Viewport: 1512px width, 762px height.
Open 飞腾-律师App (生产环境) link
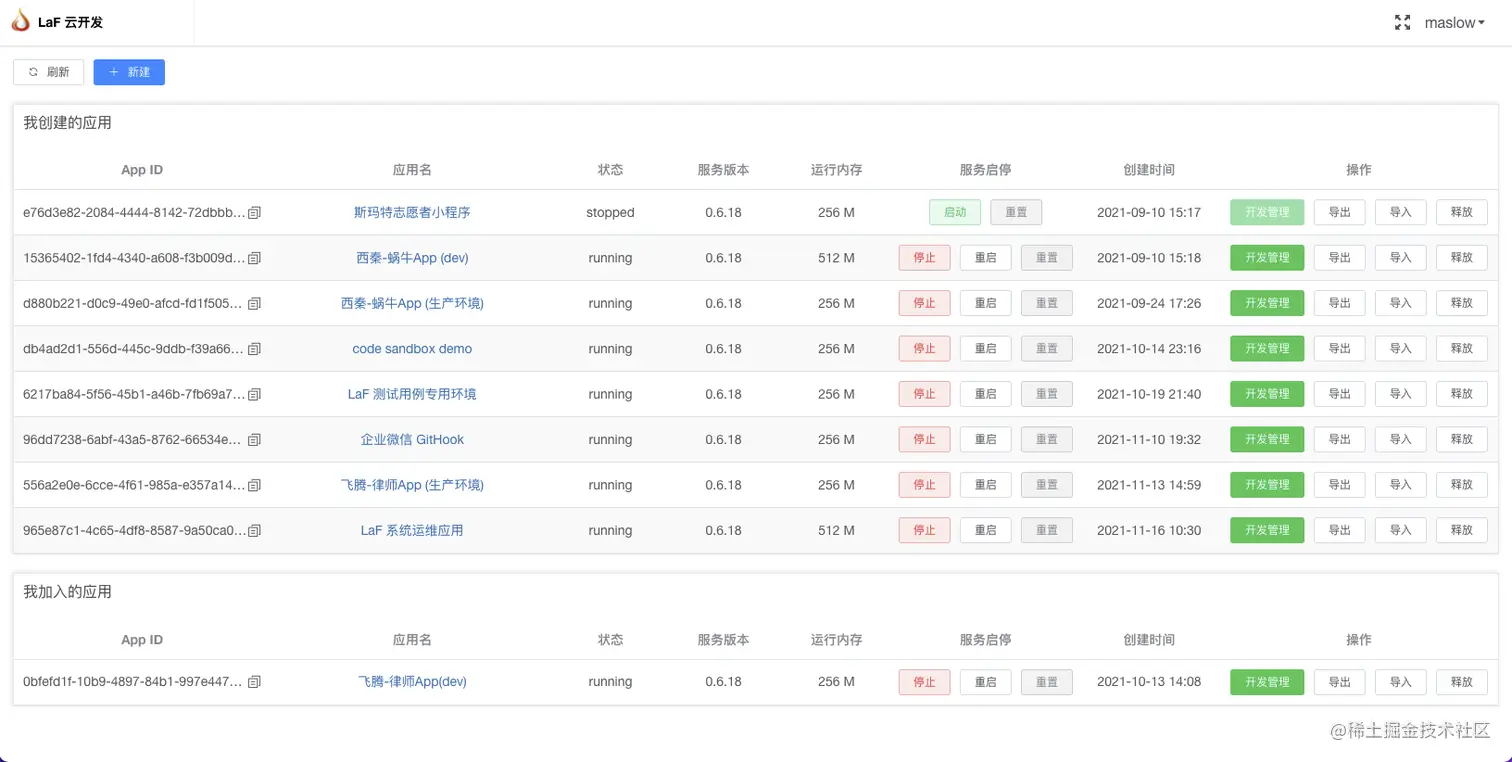click(x=412, y=485)
